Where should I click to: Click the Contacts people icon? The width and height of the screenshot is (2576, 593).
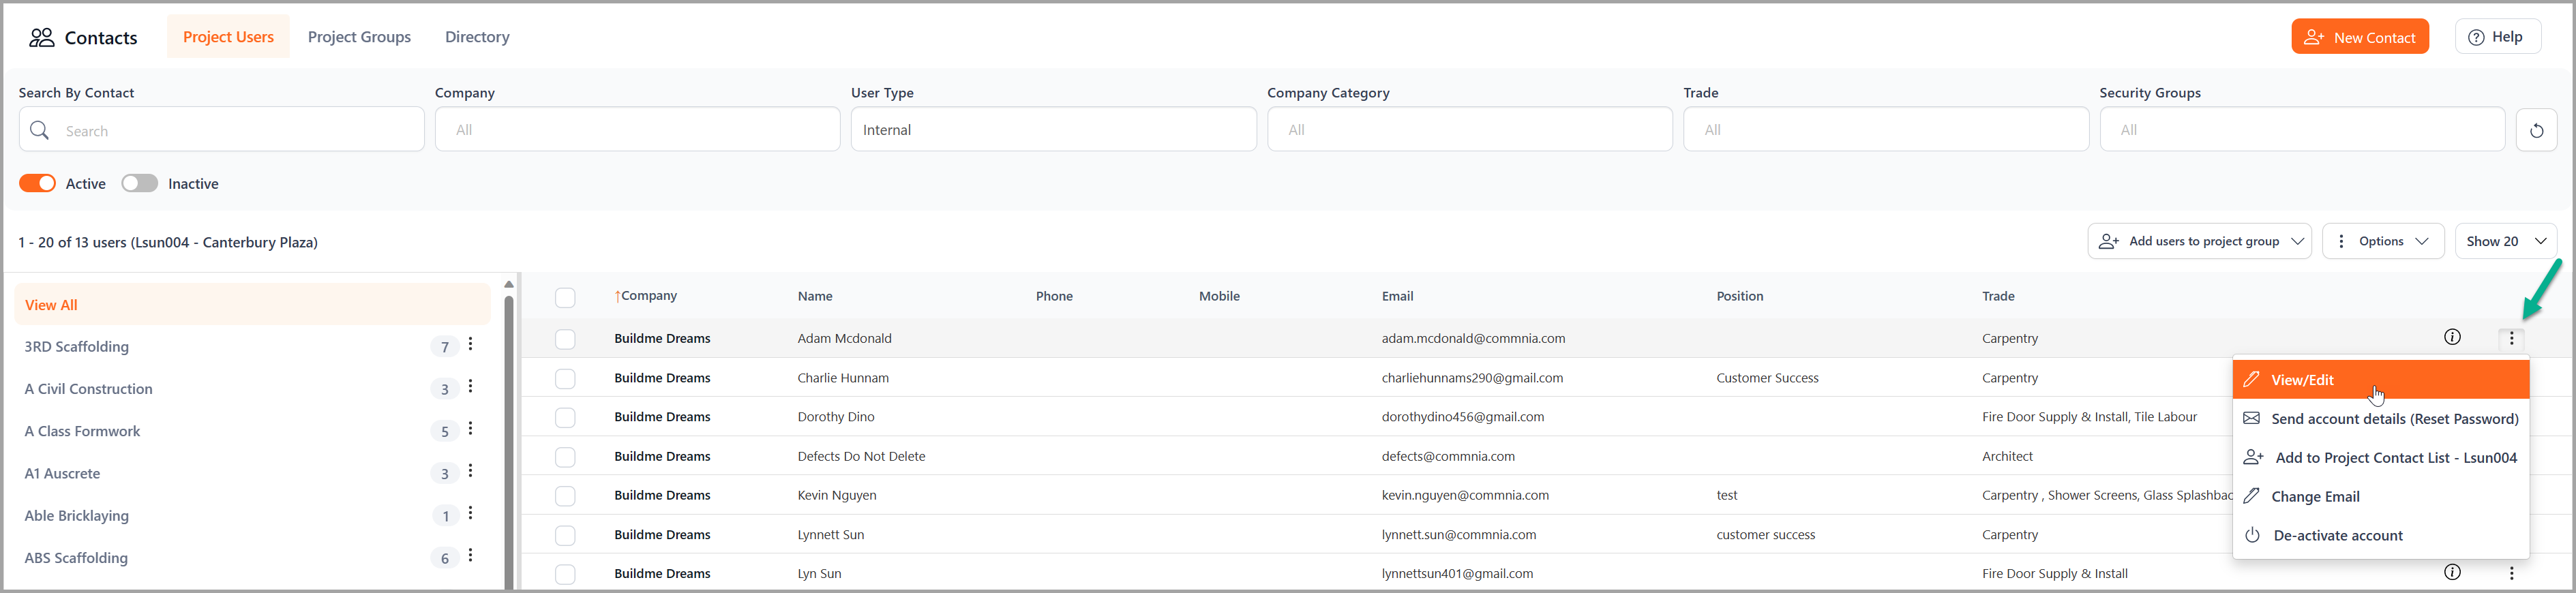pos(41,37)
